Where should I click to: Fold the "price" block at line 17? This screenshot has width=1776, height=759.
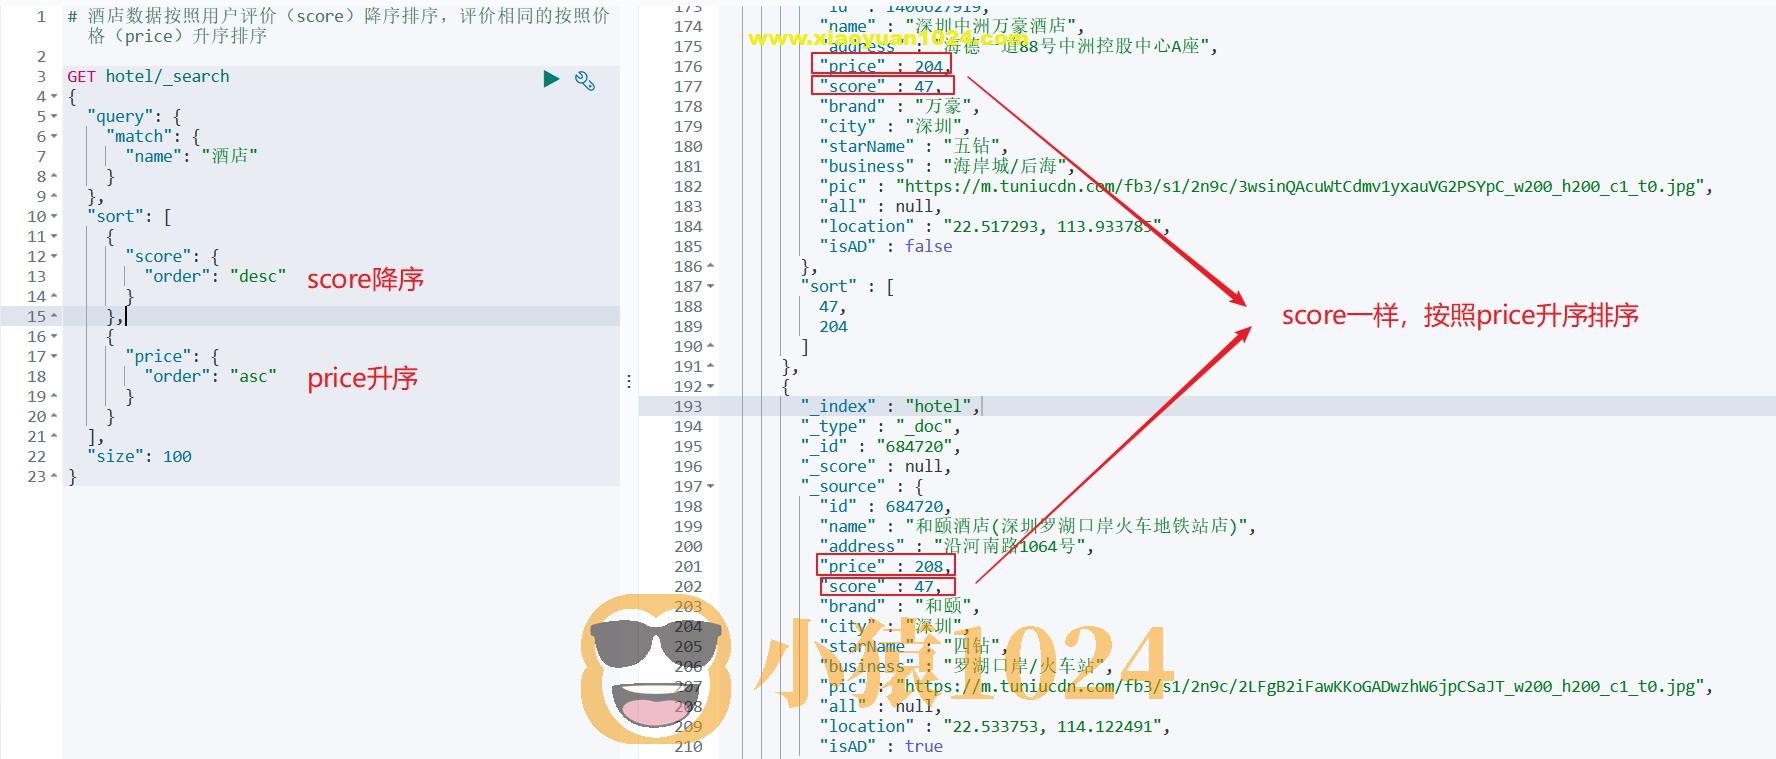(x=54, y=357)
